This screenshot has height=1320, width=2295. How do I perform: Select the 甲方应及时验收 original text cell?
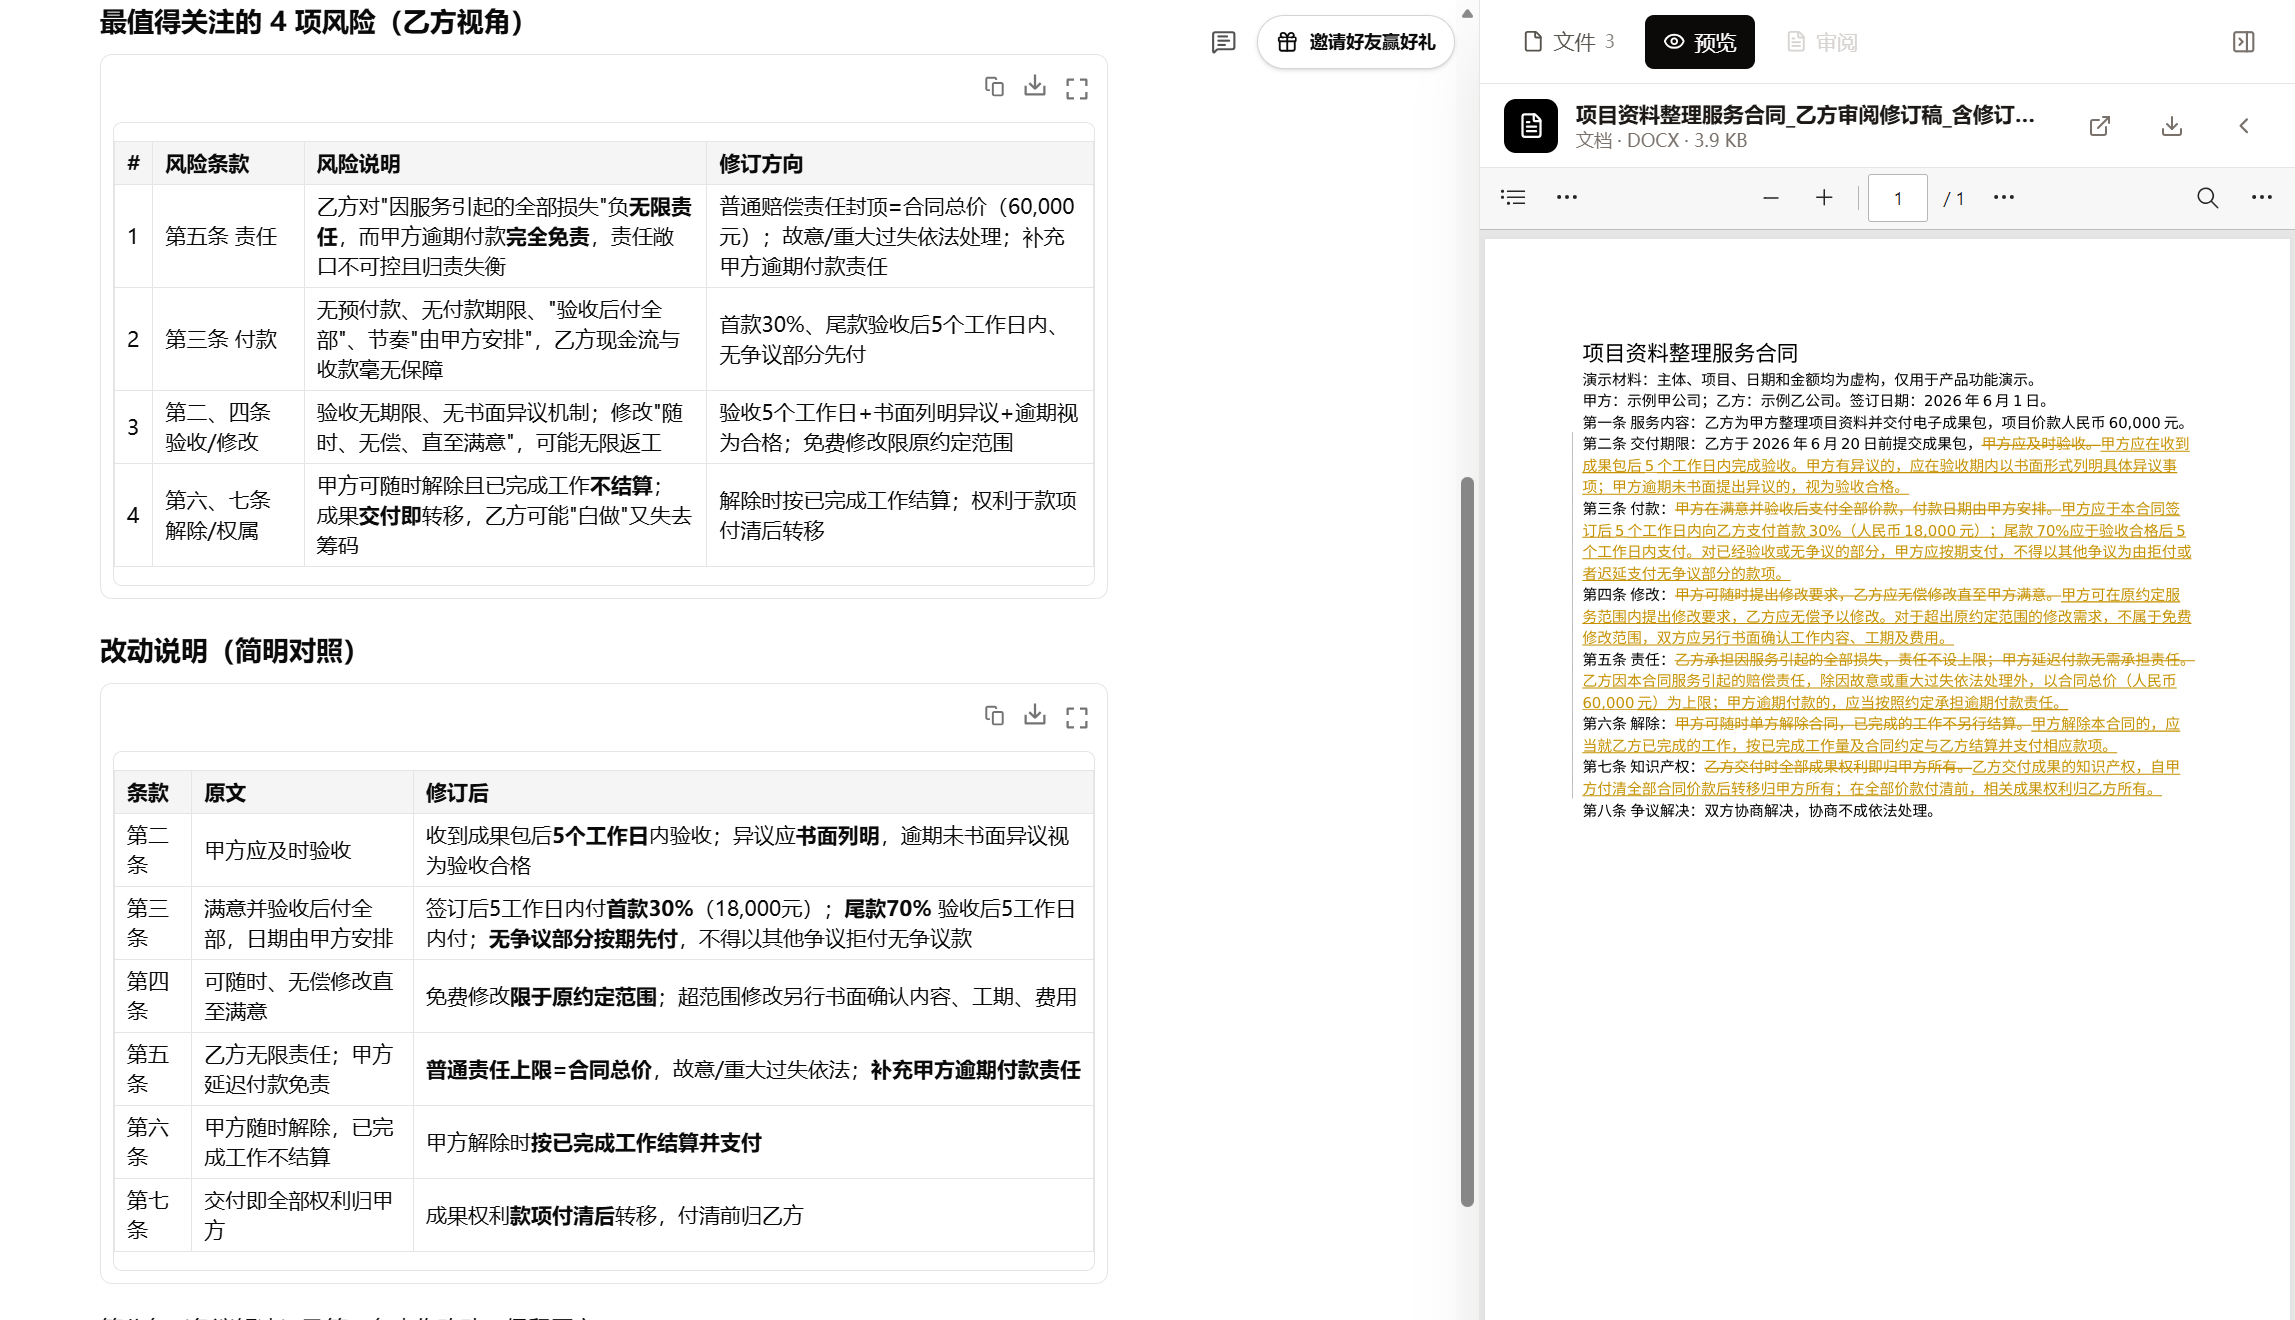click(302, 850)
